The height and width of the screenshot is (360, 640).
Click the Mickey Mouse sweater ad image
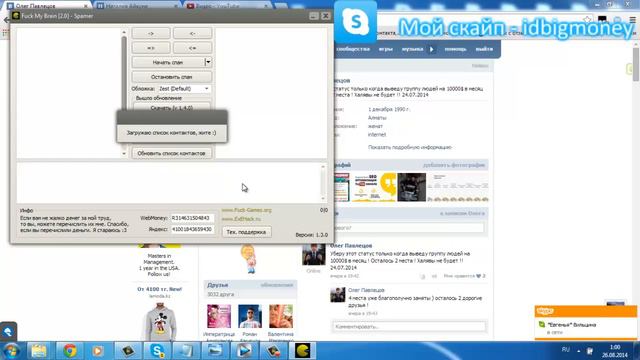tap(160, 321)
